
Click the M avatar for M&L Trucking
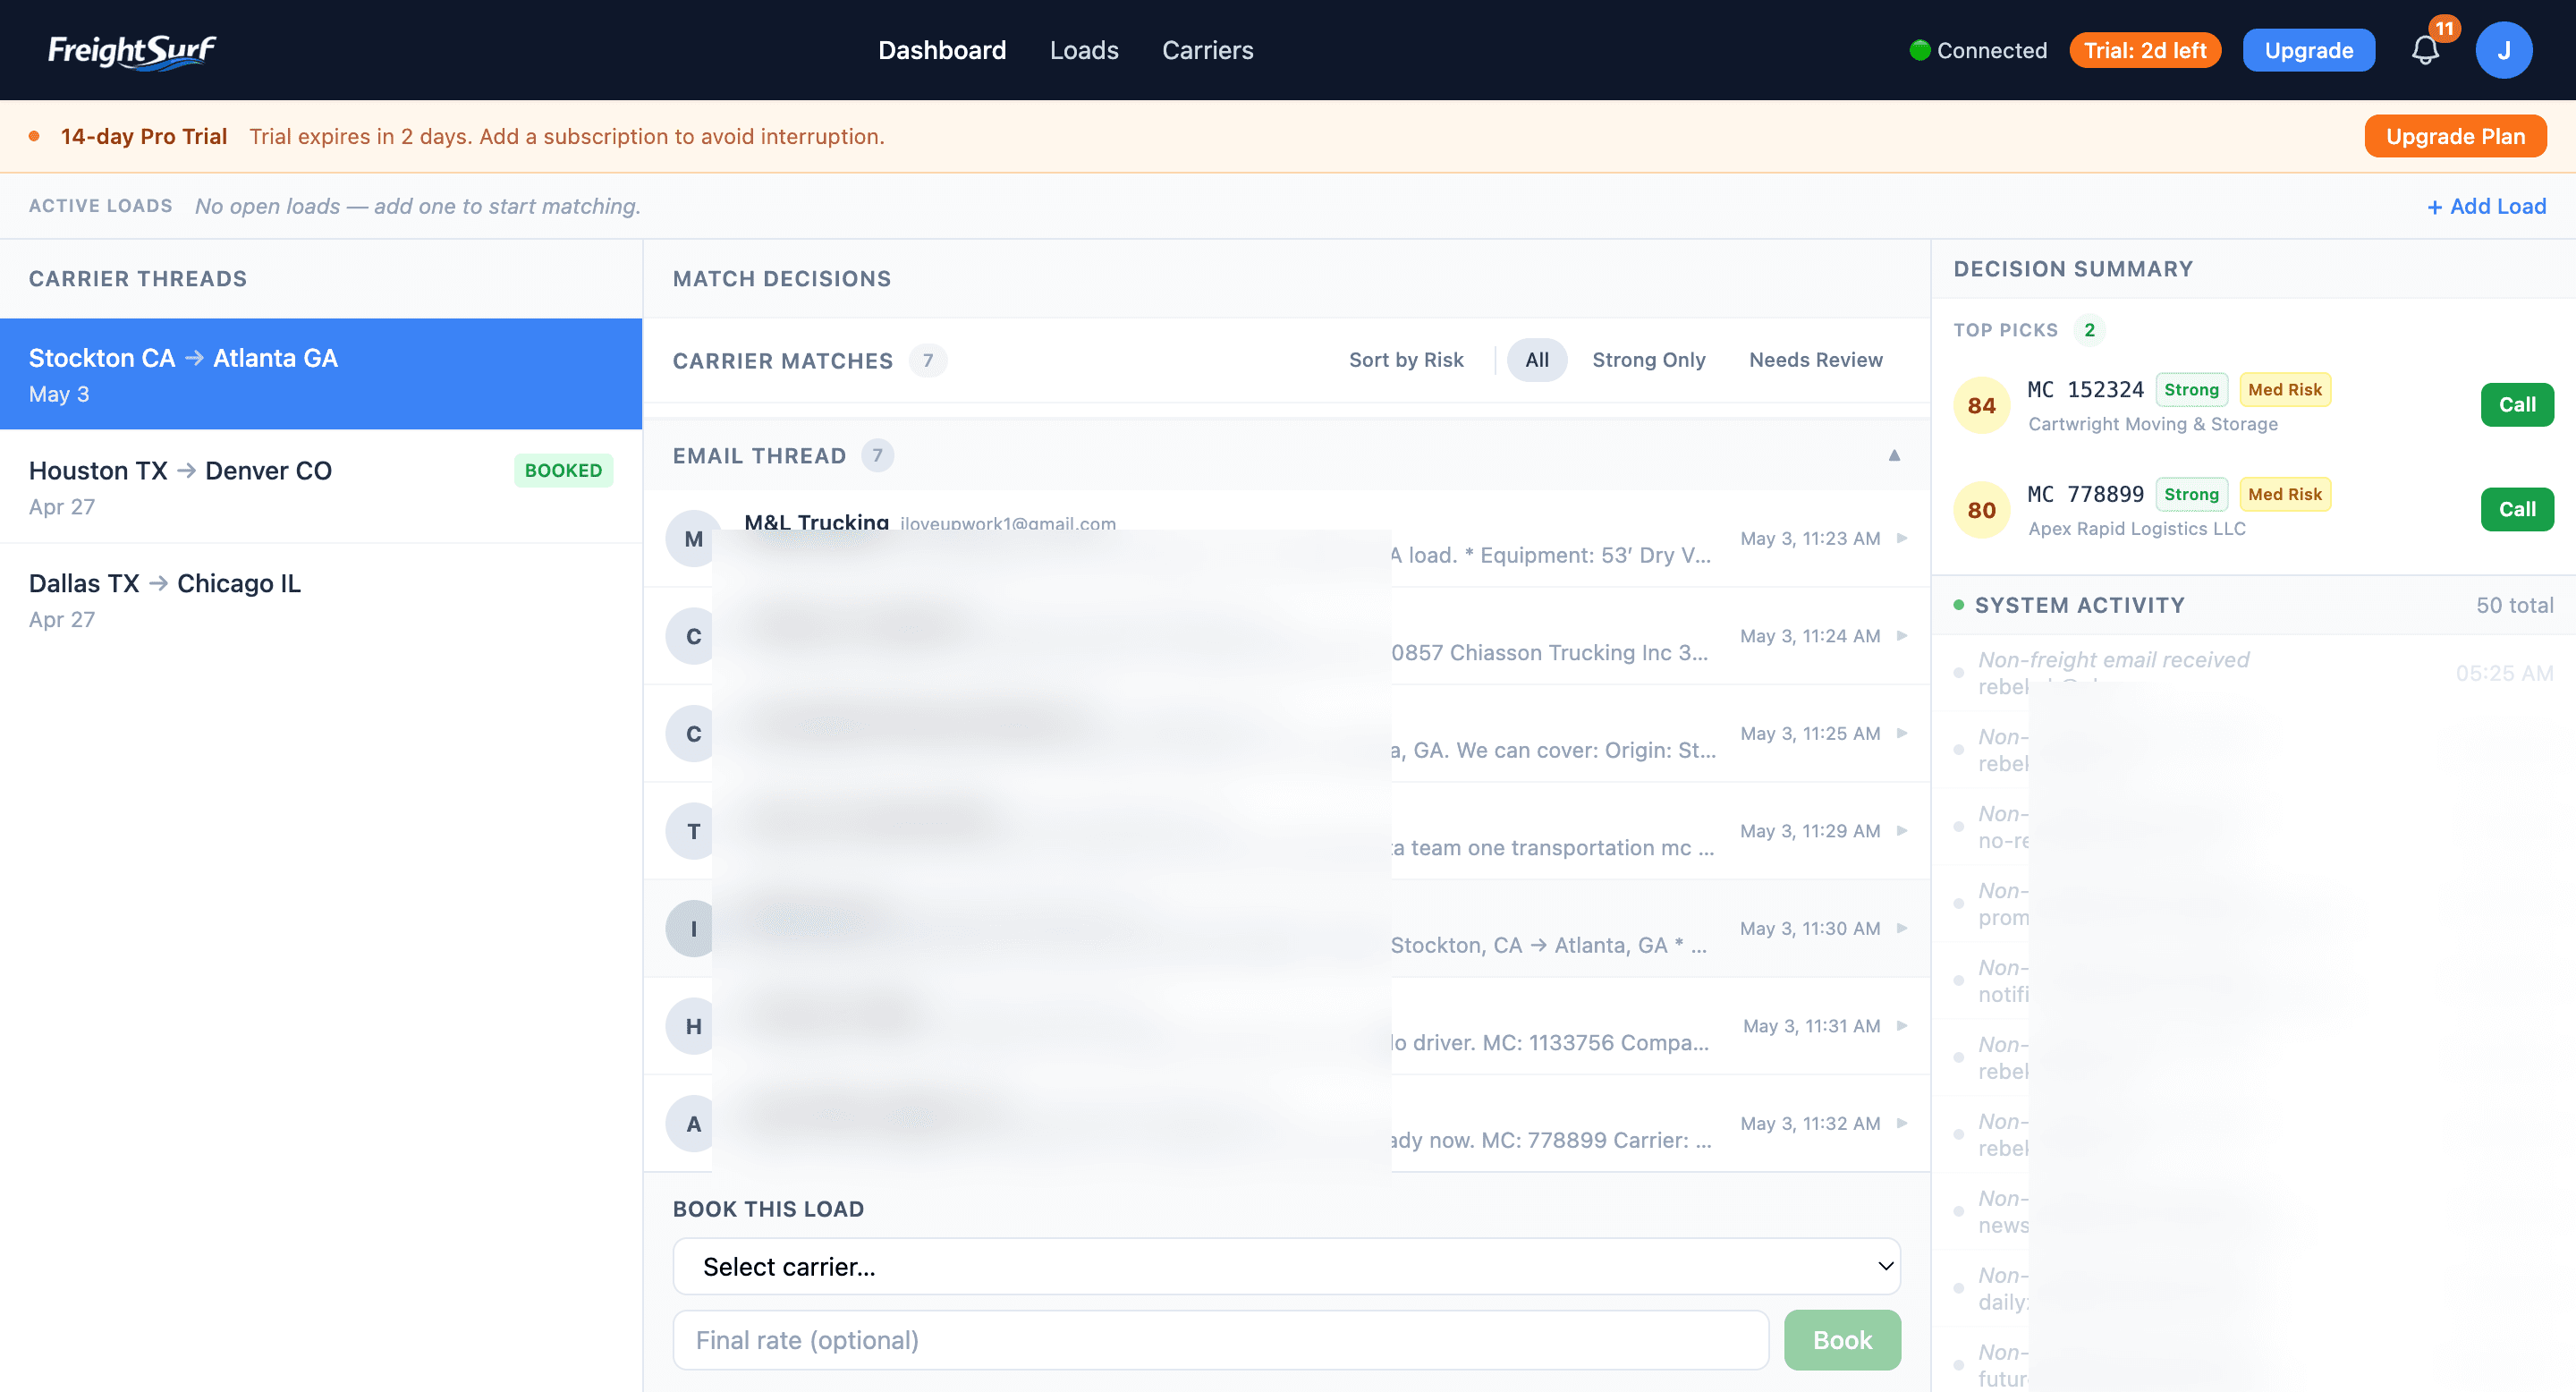694,539
